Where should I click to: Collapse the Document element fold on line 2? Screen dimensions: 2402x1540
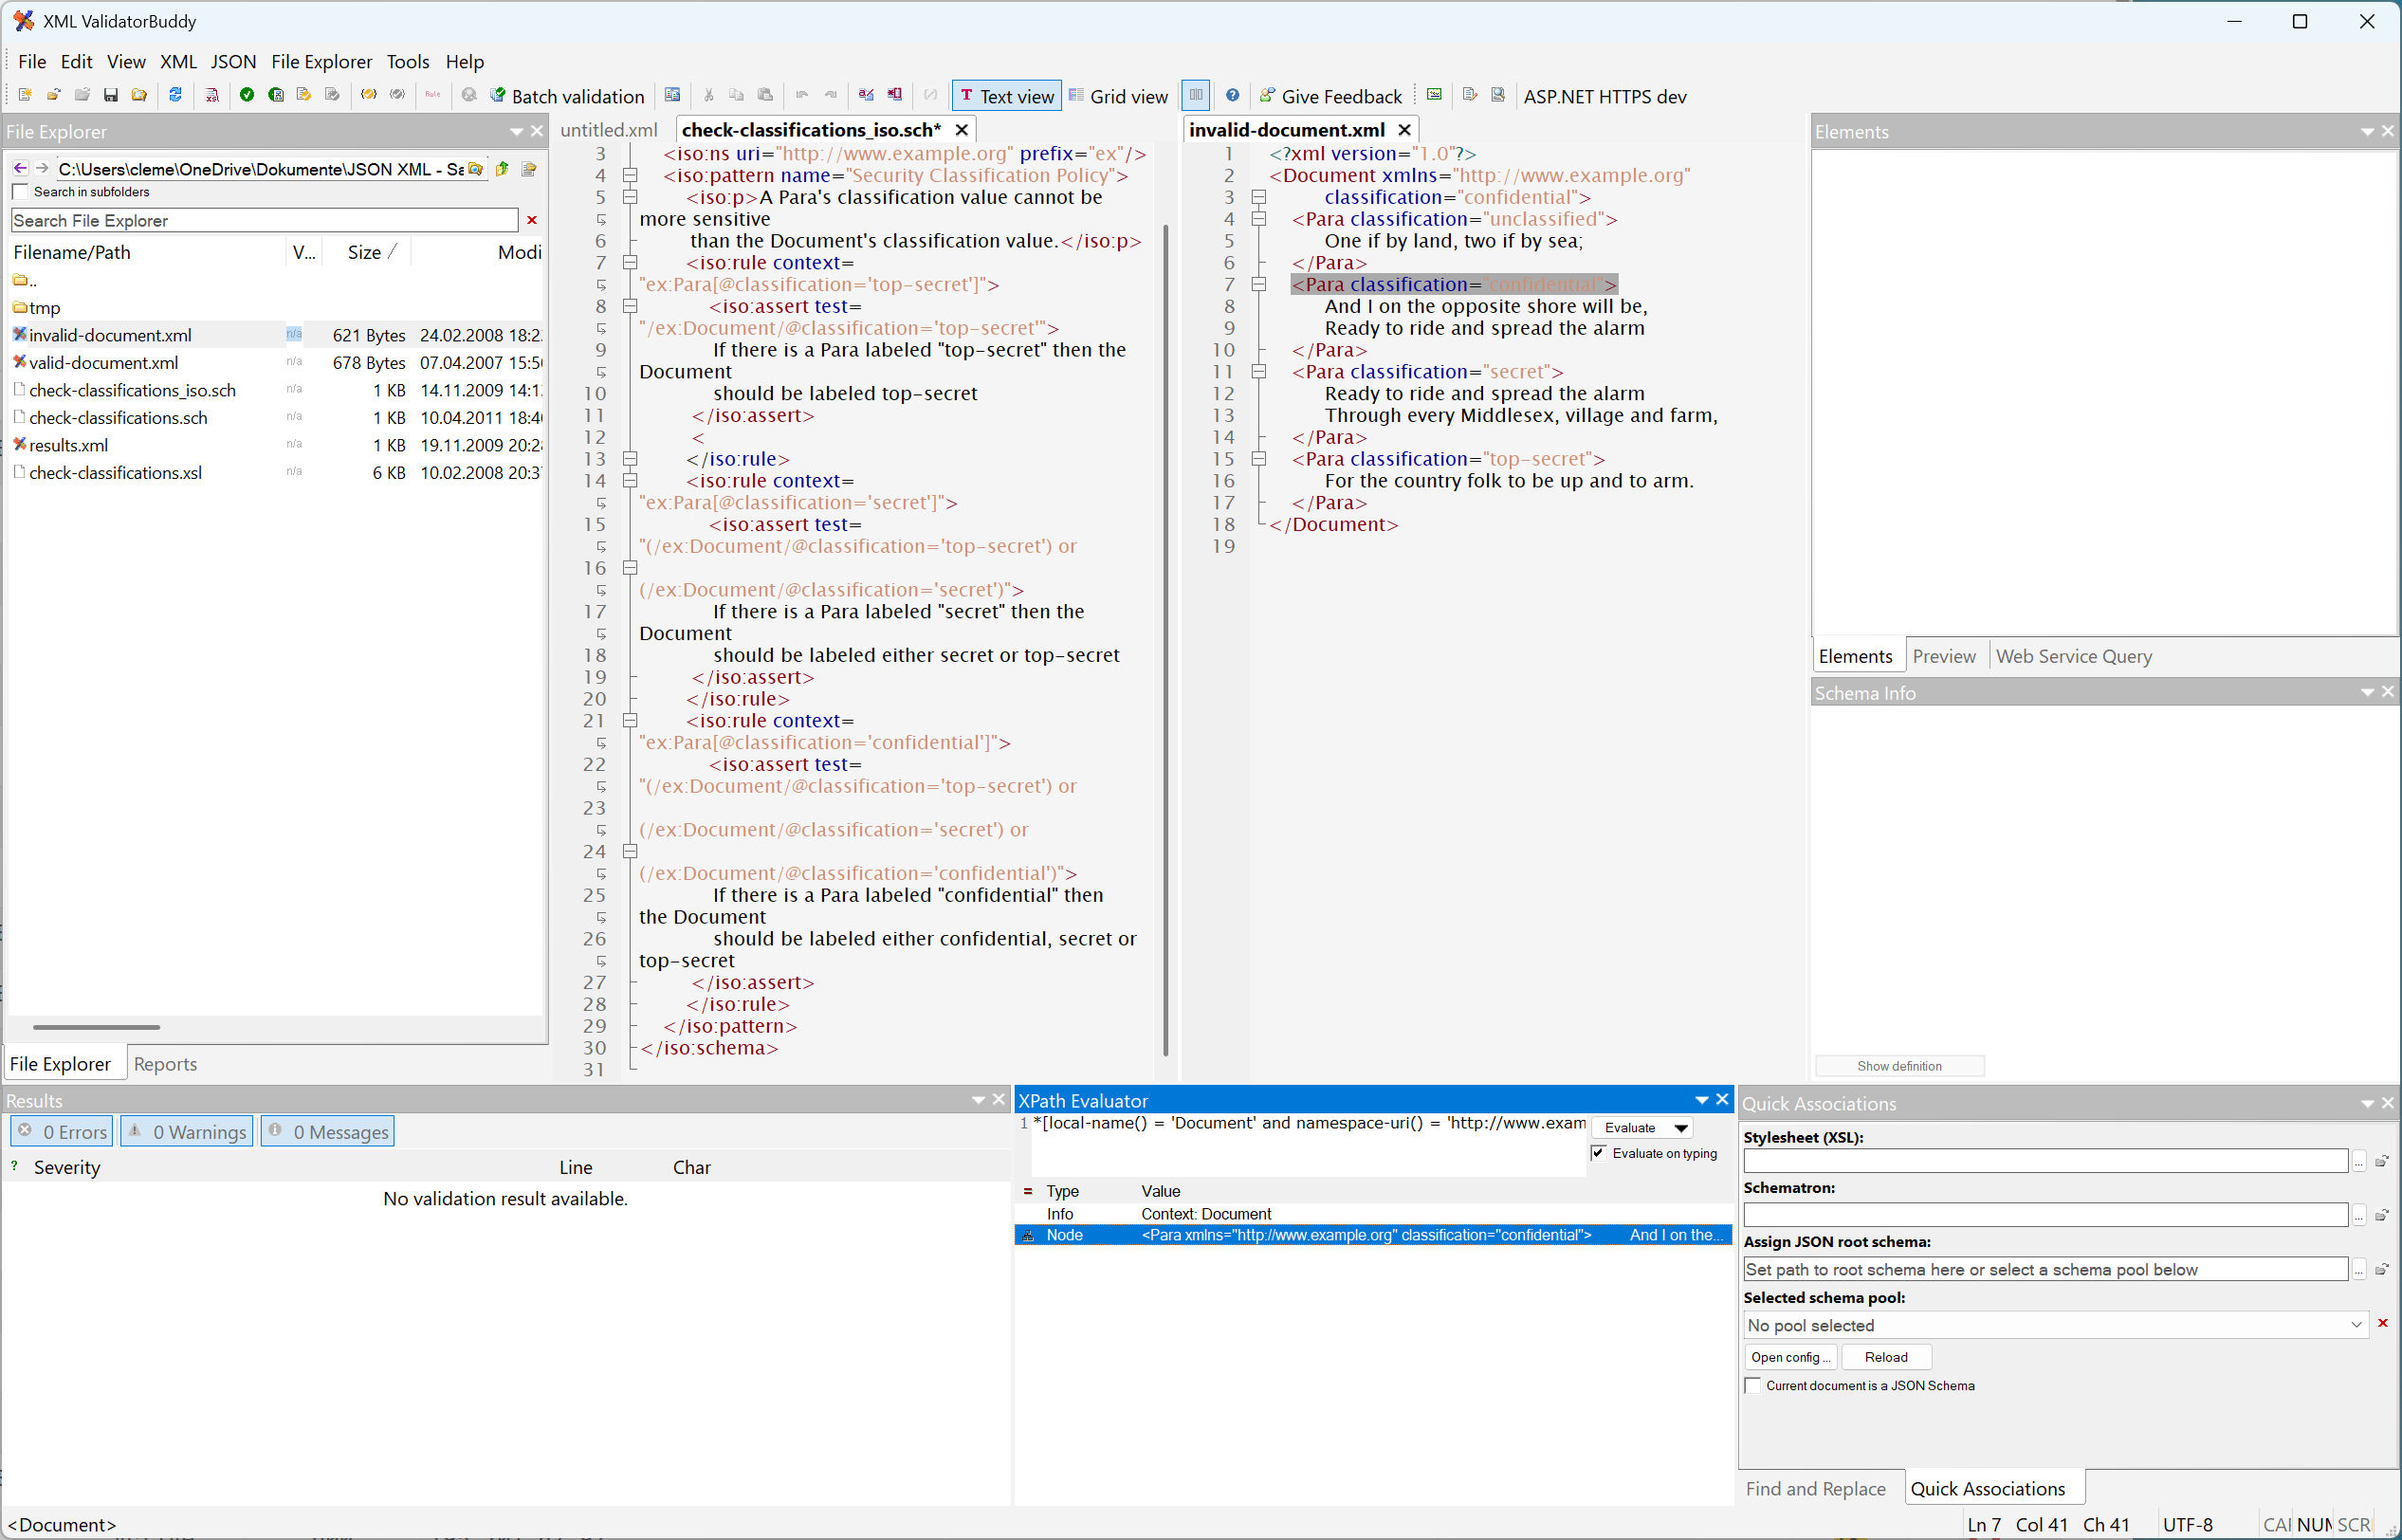pyautogui.click(x=1259, y=197)
